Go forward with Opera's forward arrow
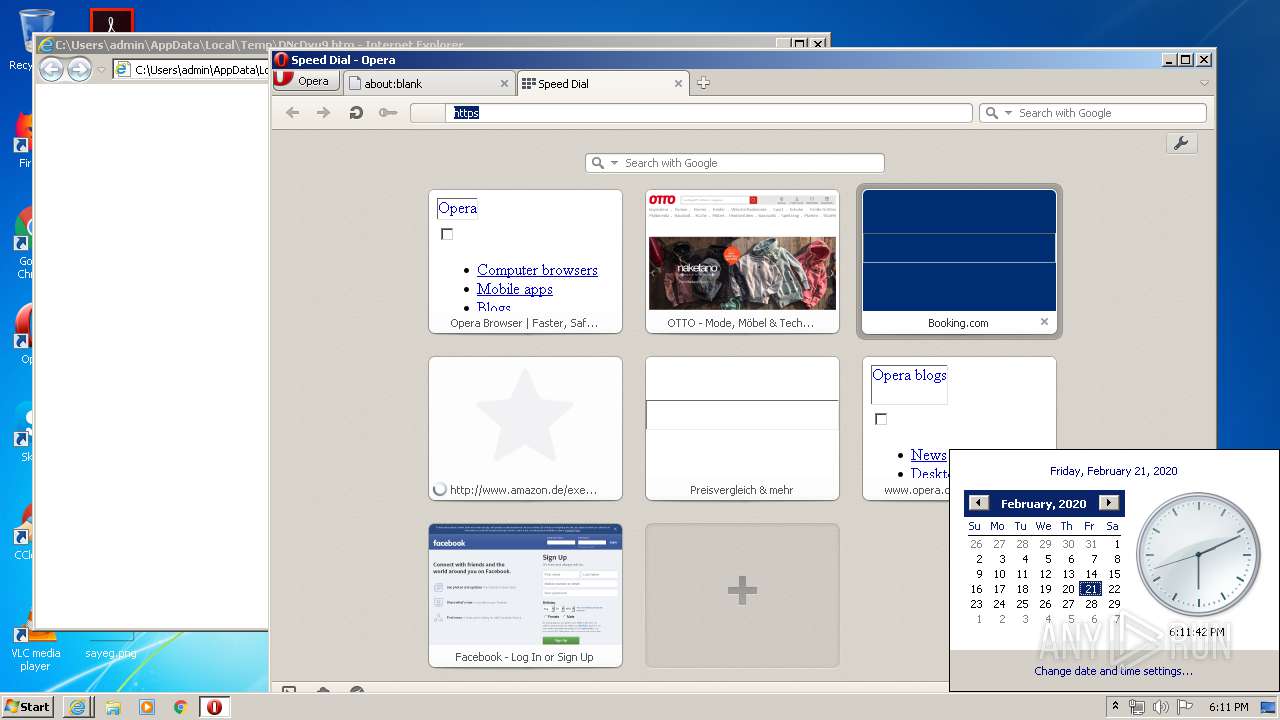 coord(323,113)
